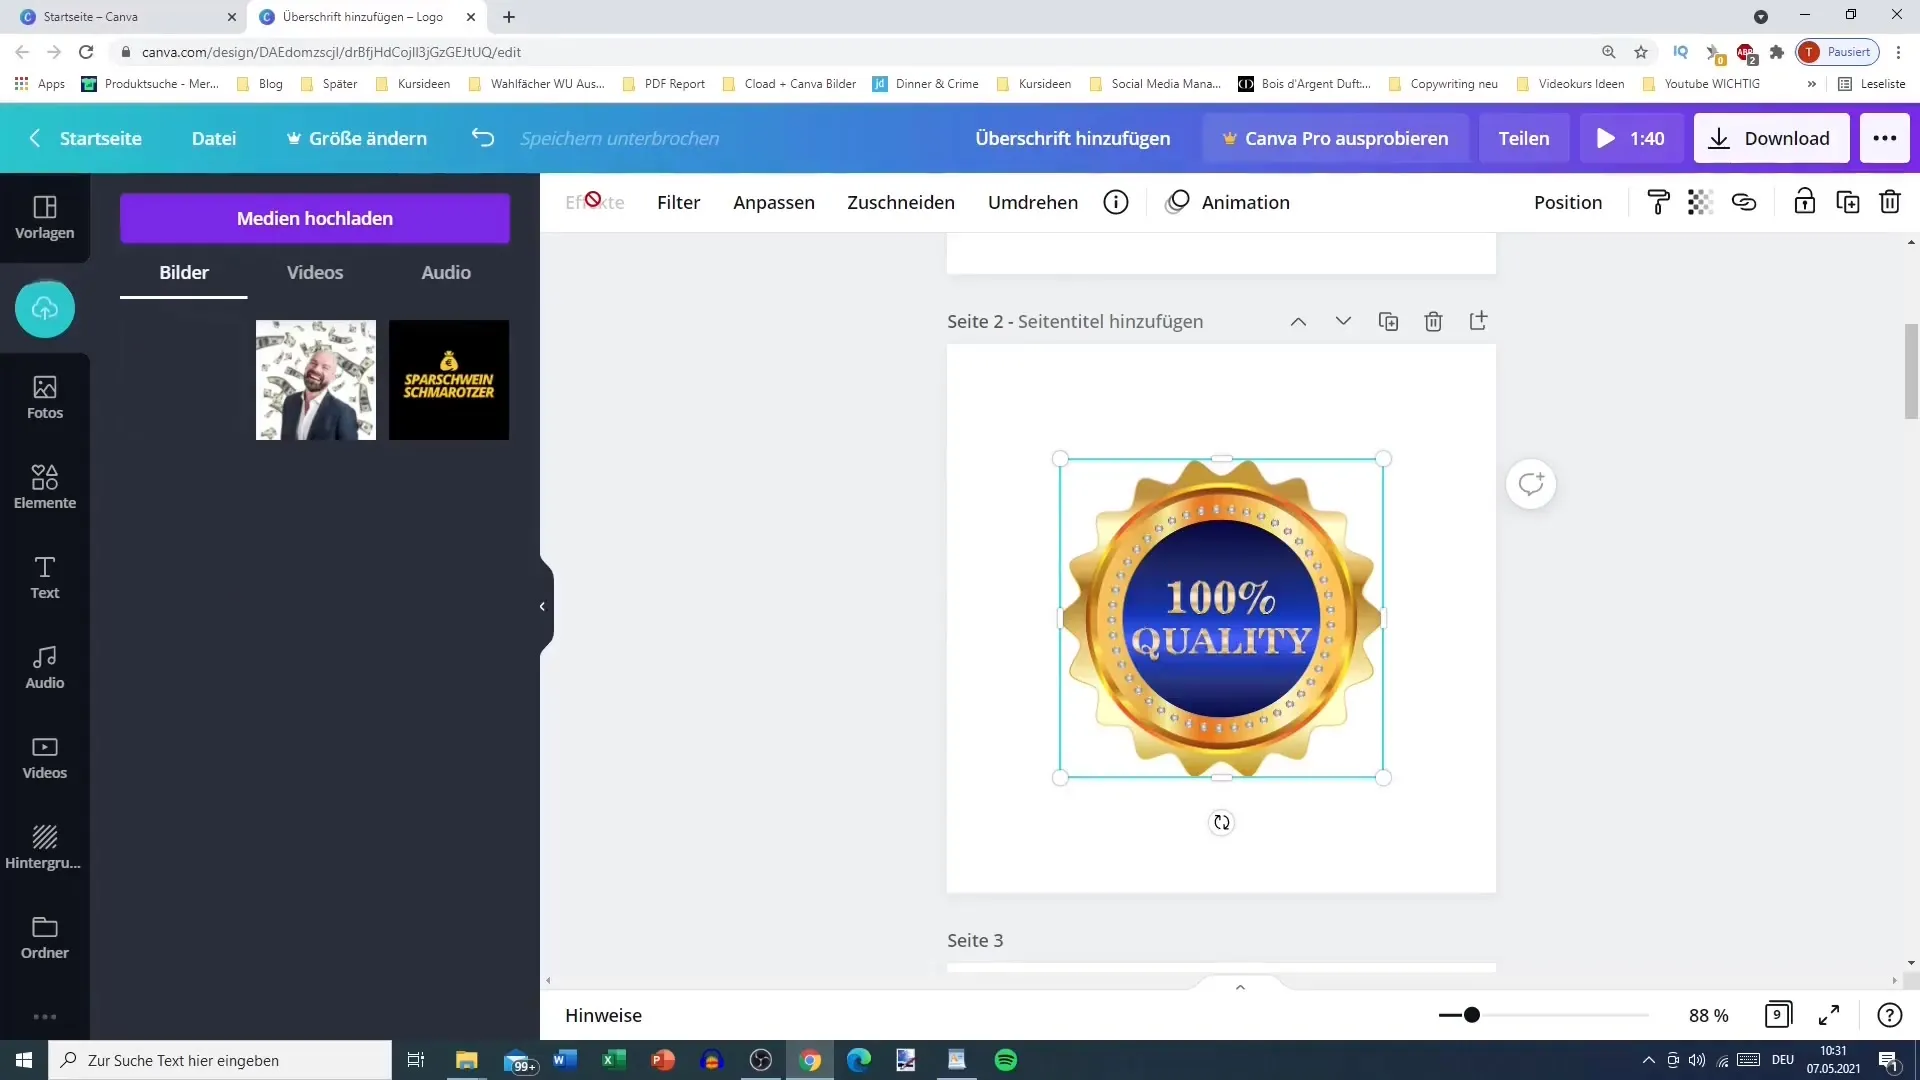Viewport: 1920px width, 1080px height.
Task: Toggle page 2 collapse with up chevron
Action: (x=1298, y=320)
